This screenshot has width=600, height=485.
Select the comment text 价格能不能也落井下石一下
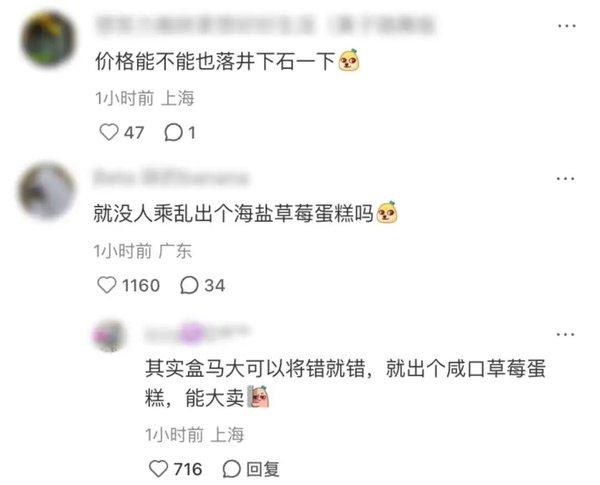pyautogui.click(x=215, y=61)
